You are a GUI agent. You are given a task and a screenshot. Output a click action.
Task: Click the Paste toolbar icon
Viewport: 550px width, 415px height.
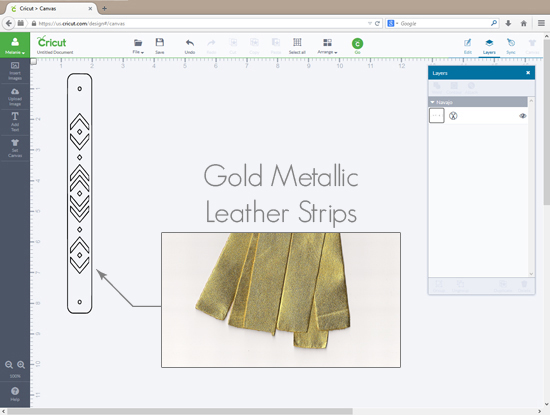[276, 46]
